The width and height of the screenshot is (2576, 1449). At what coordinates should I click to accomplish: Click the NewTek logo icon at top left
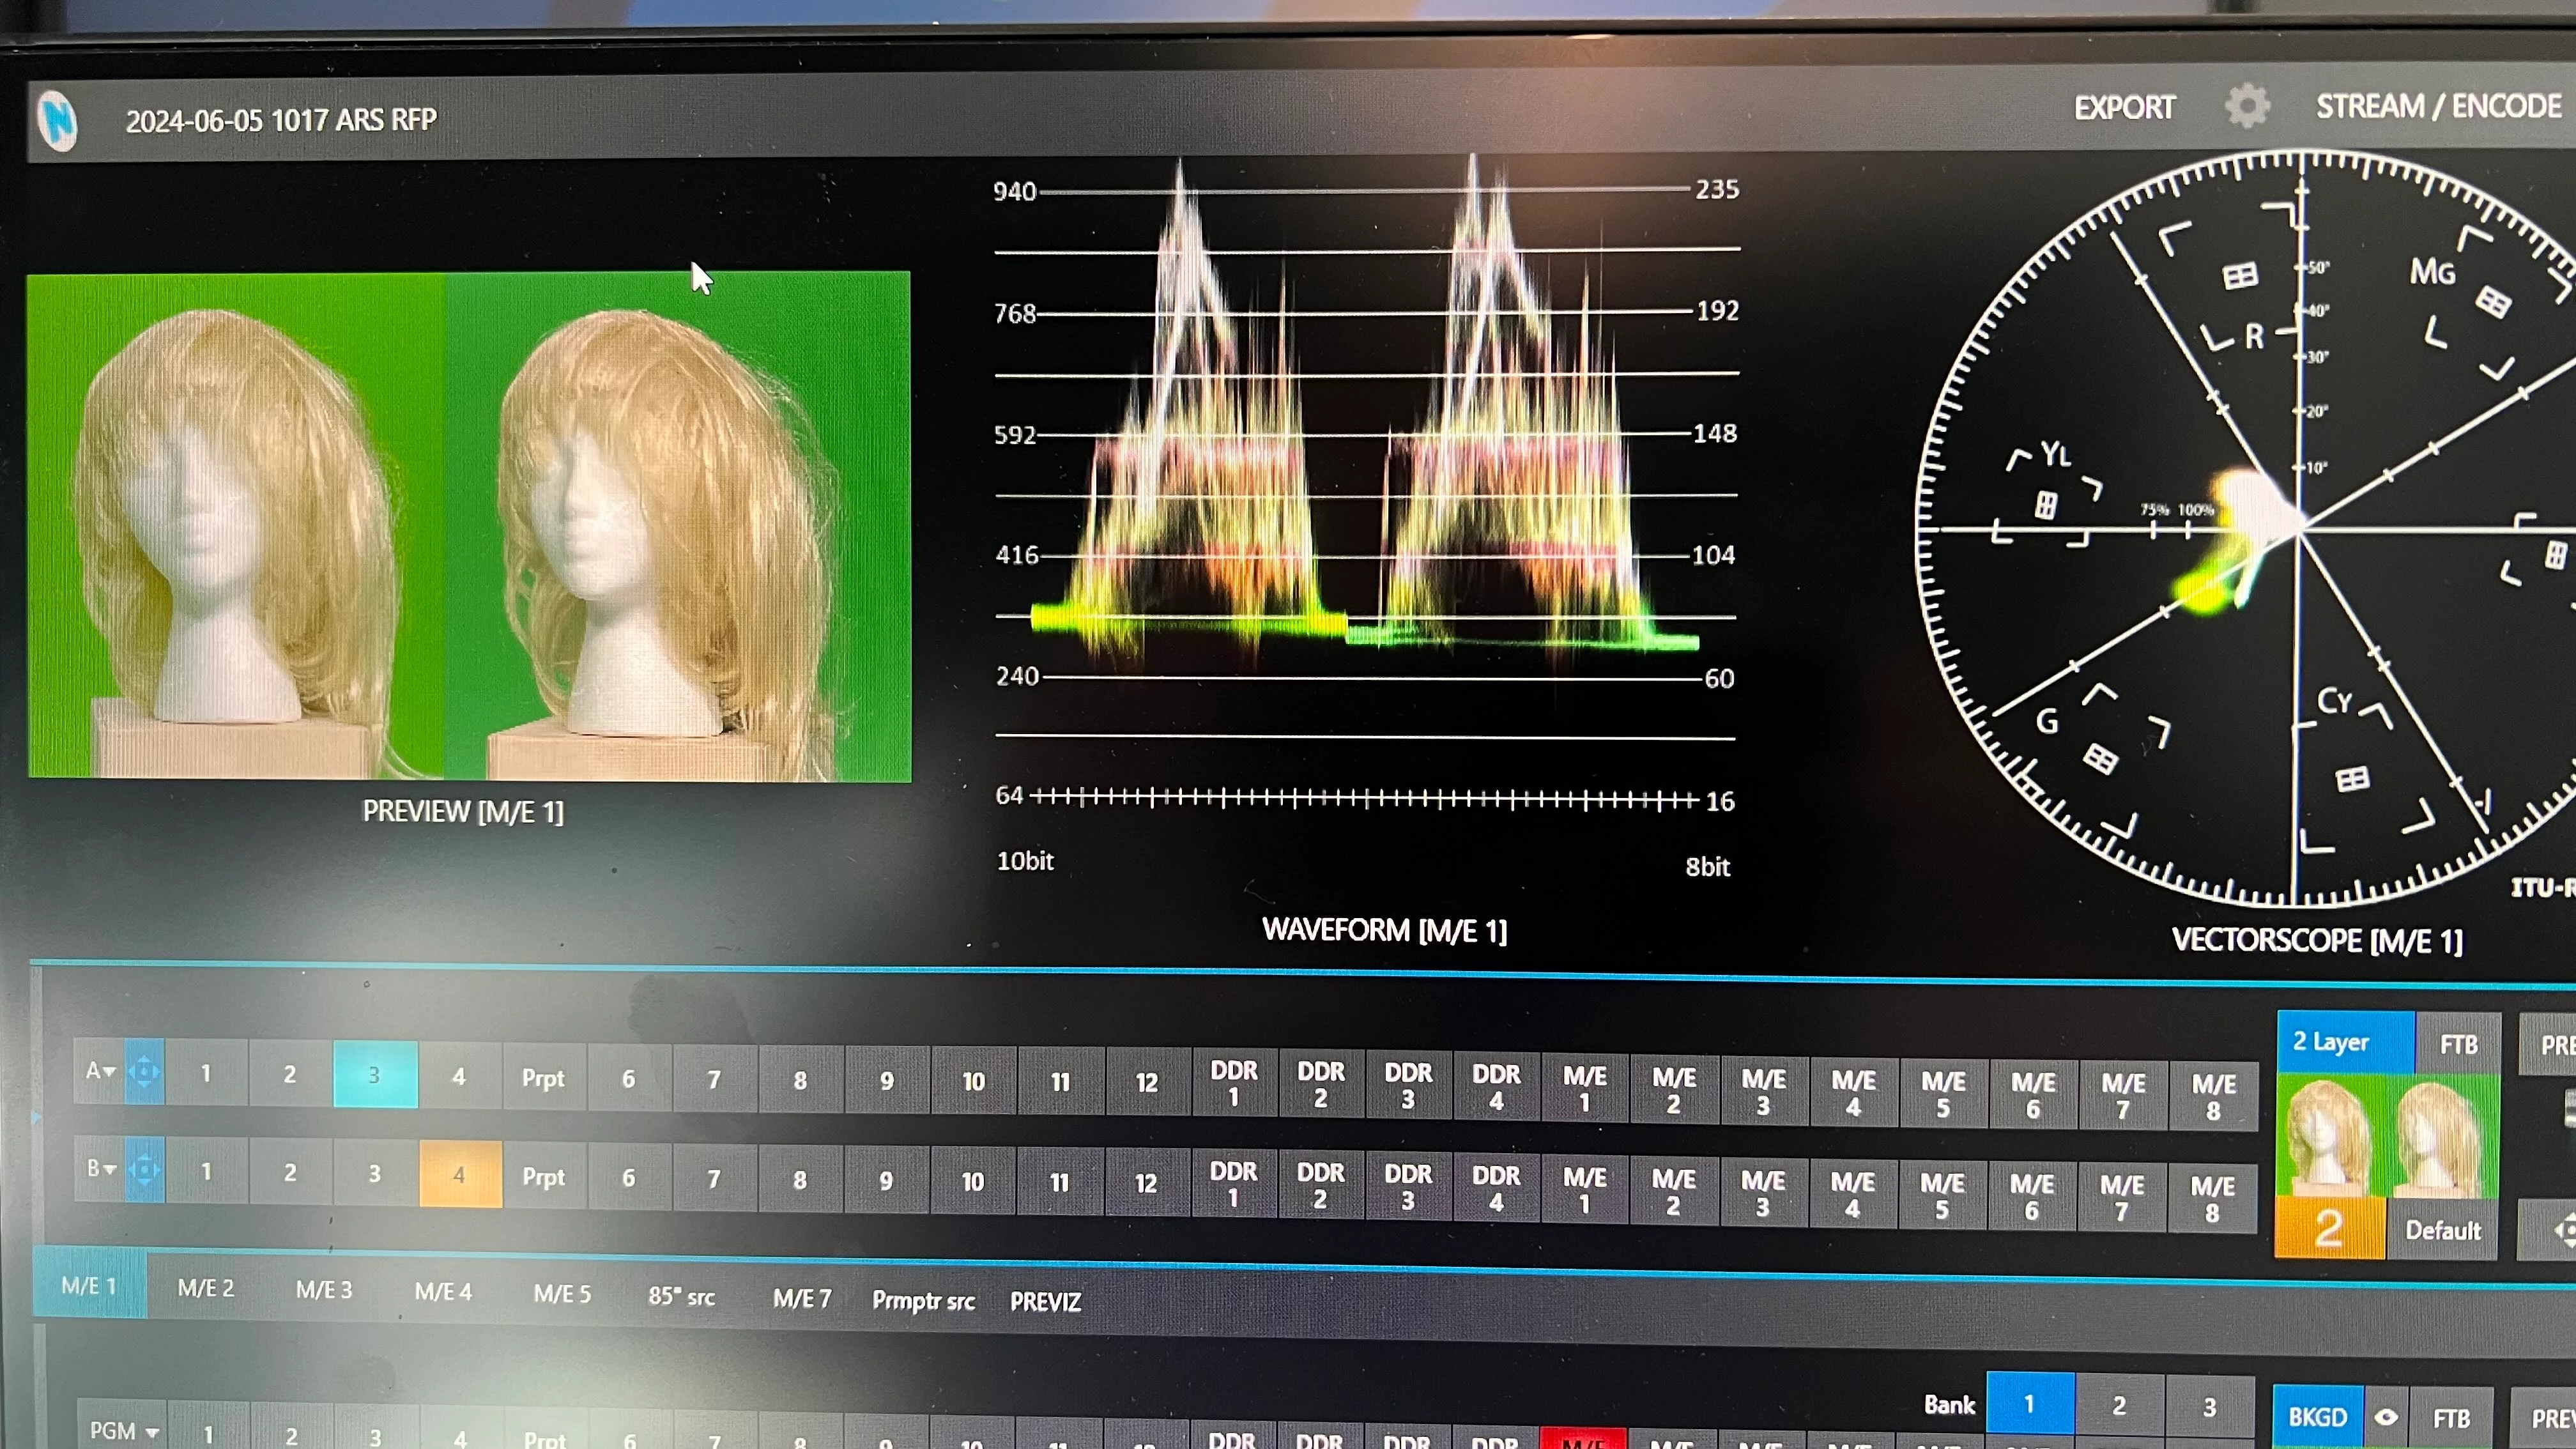[57, 121]
